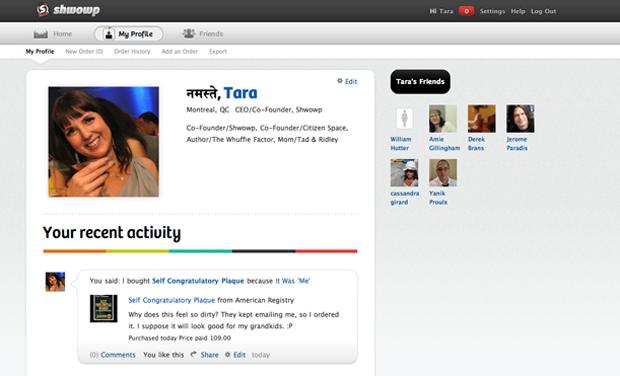620x376 pixels.
Task: Click the gear icon next to activity Edit
Action: pyautogui.click(x=228, y=355)
